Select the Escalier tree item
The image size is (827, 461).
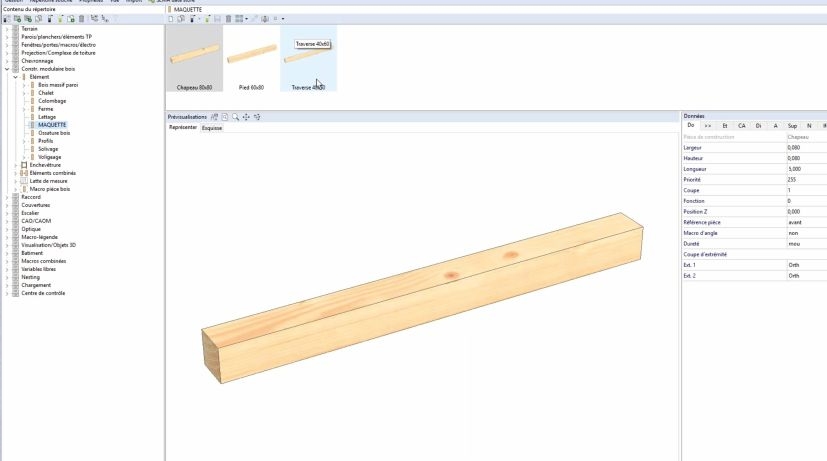point(30,213)
